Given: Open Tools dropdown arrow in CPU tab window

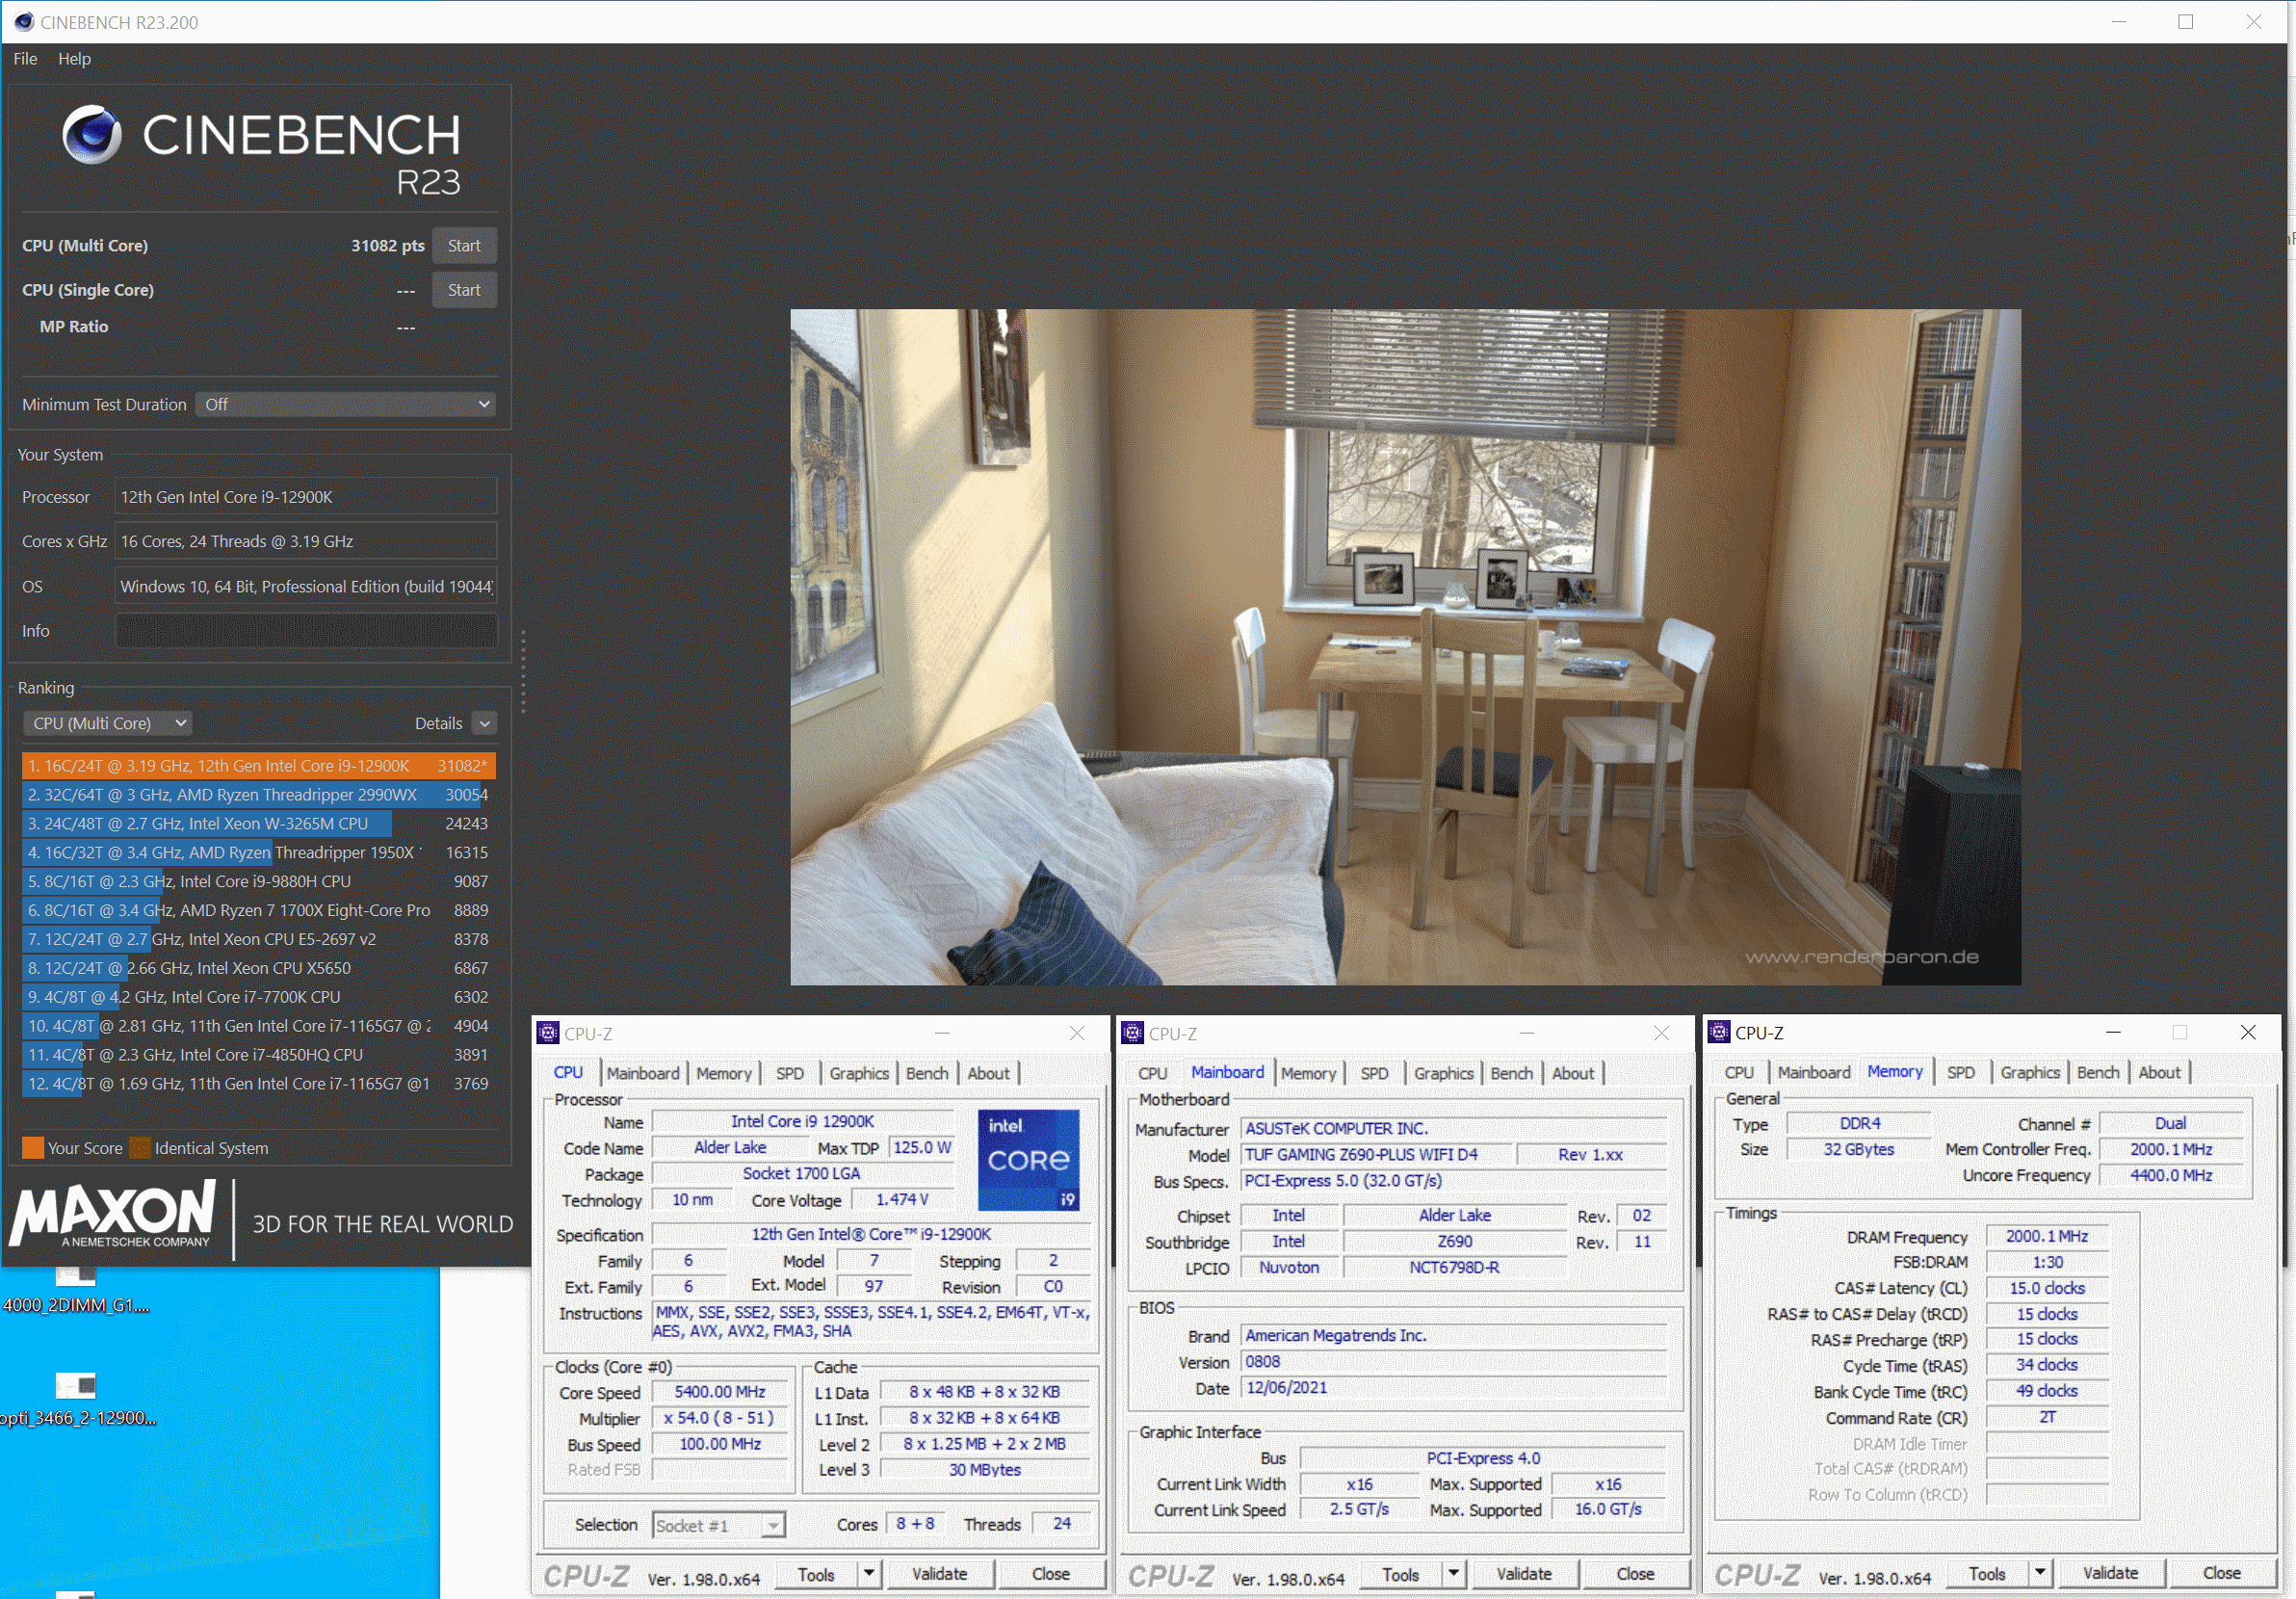Looking at the screenshot, I should tap(868, 1574).
